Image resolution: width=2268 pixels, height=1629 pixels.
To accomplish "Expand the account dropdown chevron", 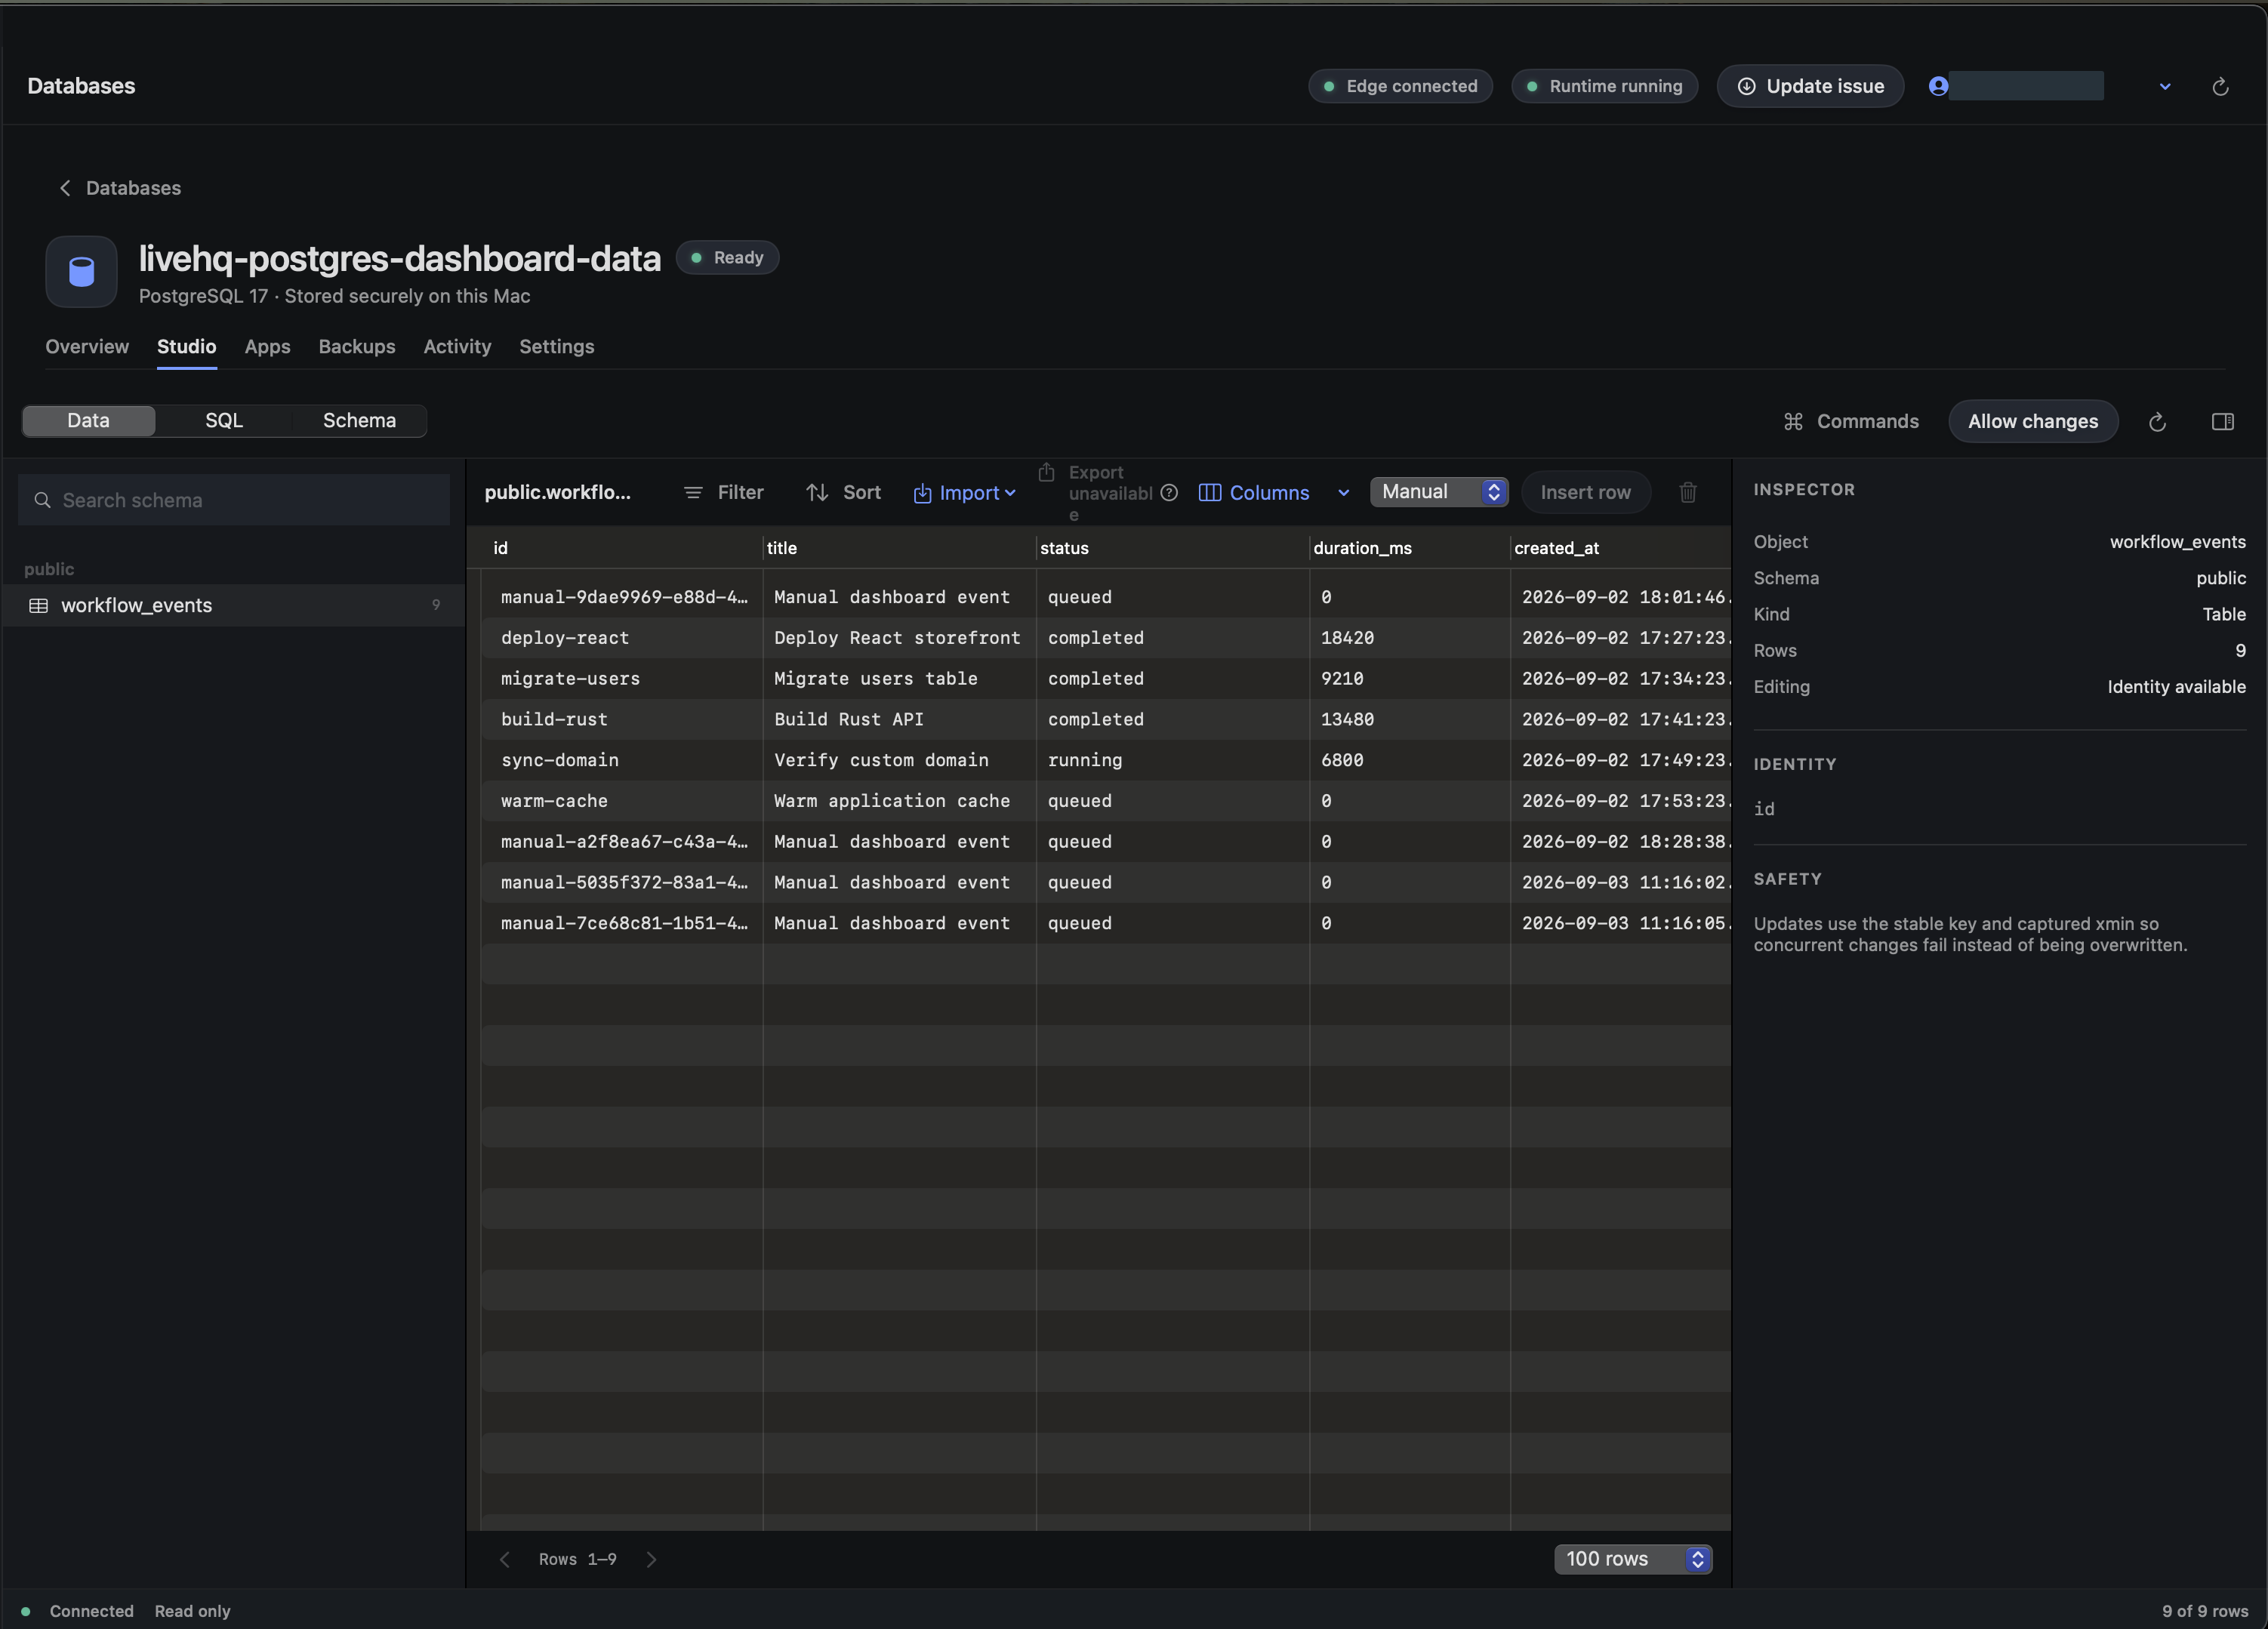I will (x=2165, y=87).
